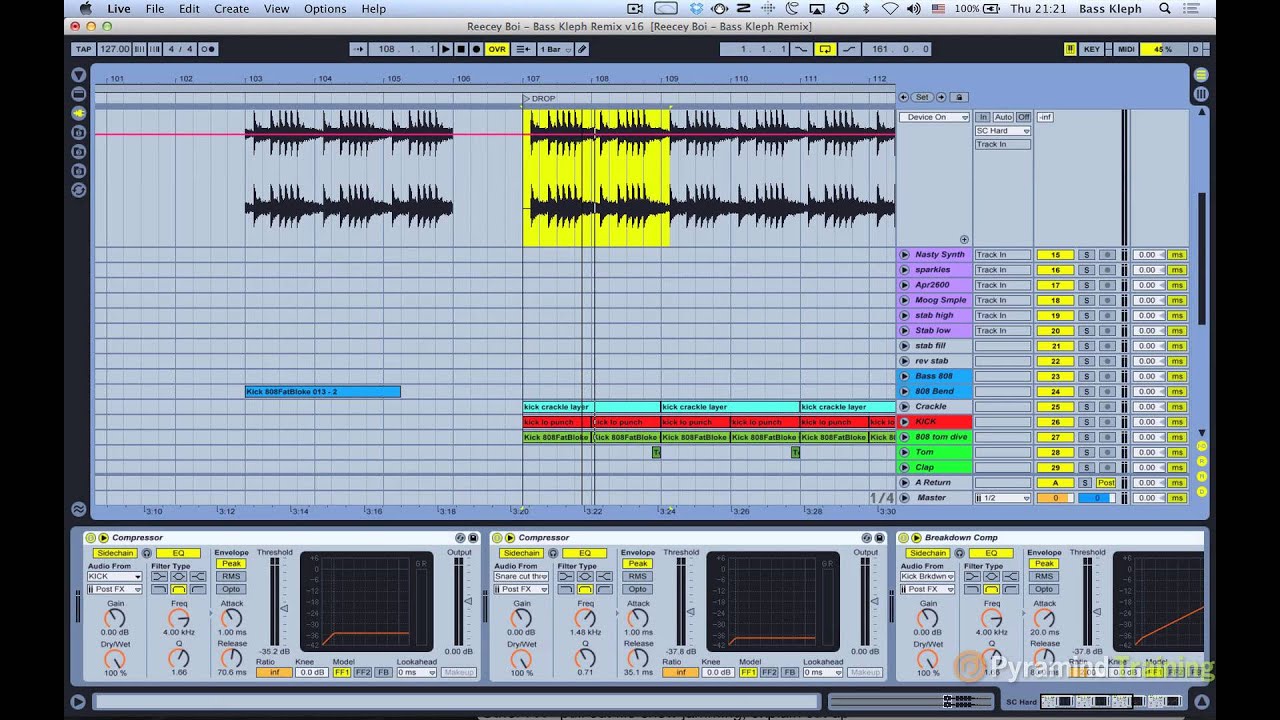
Task: Open KICK Audio From dropdown
Action: (x=115, y=577)
